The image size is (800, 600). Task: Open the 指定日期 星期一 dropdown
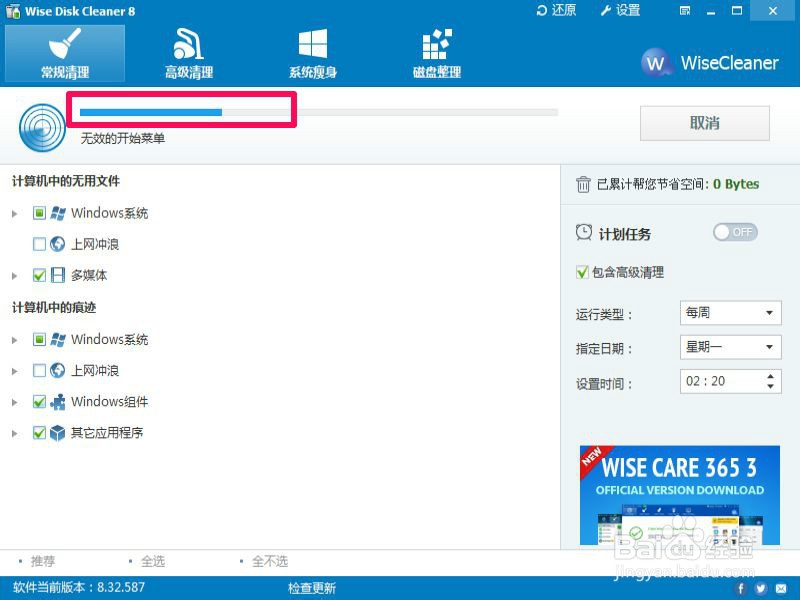(x=731, y=347)
